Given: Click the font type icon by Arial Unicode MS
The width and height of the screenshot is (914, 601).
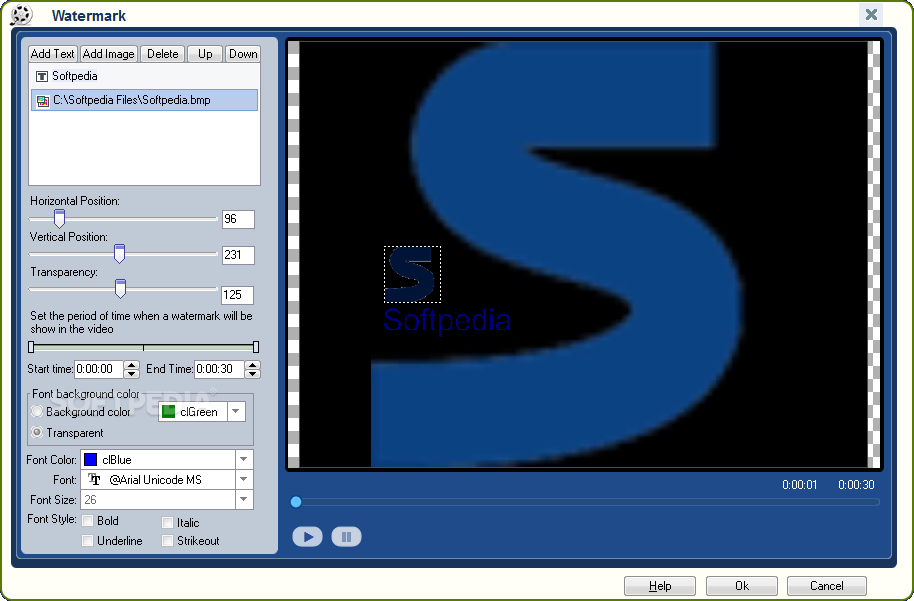Looking at the screenshot, I should click(94, 480).
